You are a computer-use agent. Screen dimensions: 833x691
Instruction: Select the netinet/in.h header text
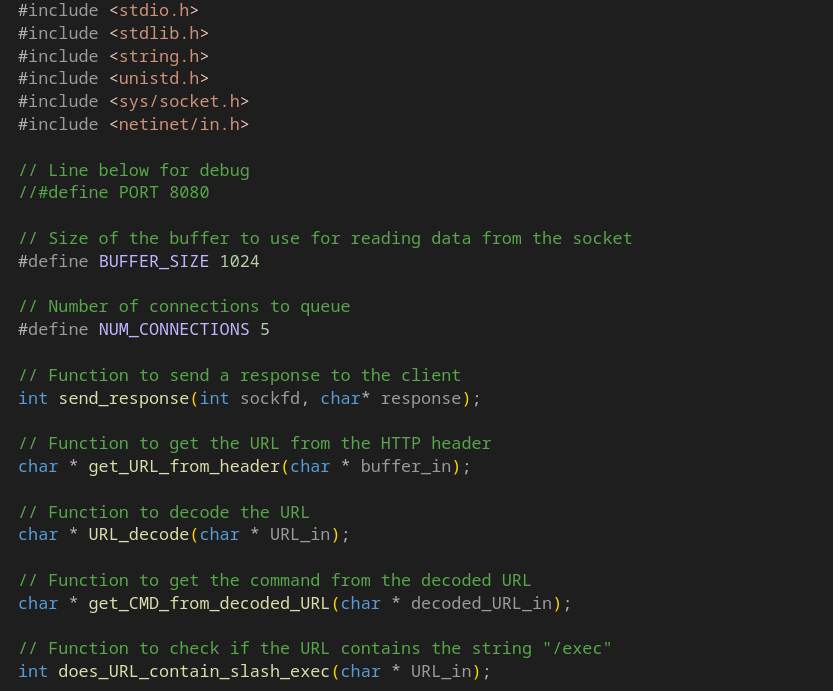coord(179,124)
